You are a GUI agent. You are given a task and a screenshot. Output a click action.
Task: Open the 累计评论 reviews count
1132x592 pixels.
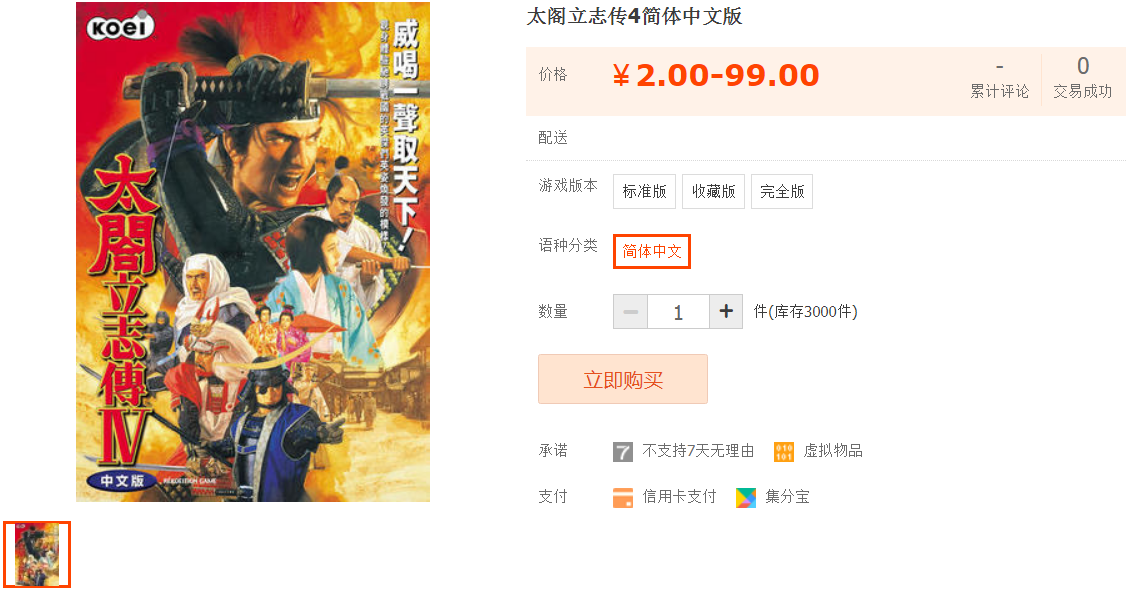point(999,80)
